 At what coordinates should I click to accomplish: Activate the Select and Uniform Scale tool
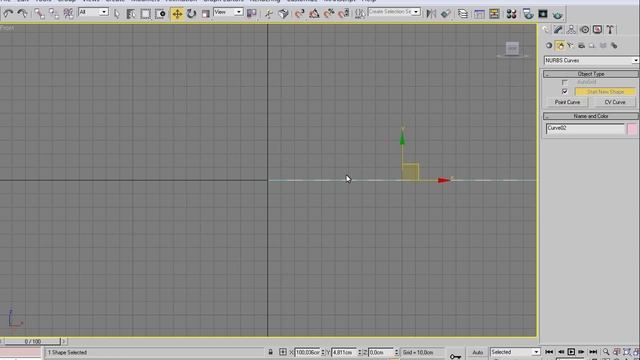(205, 14)
